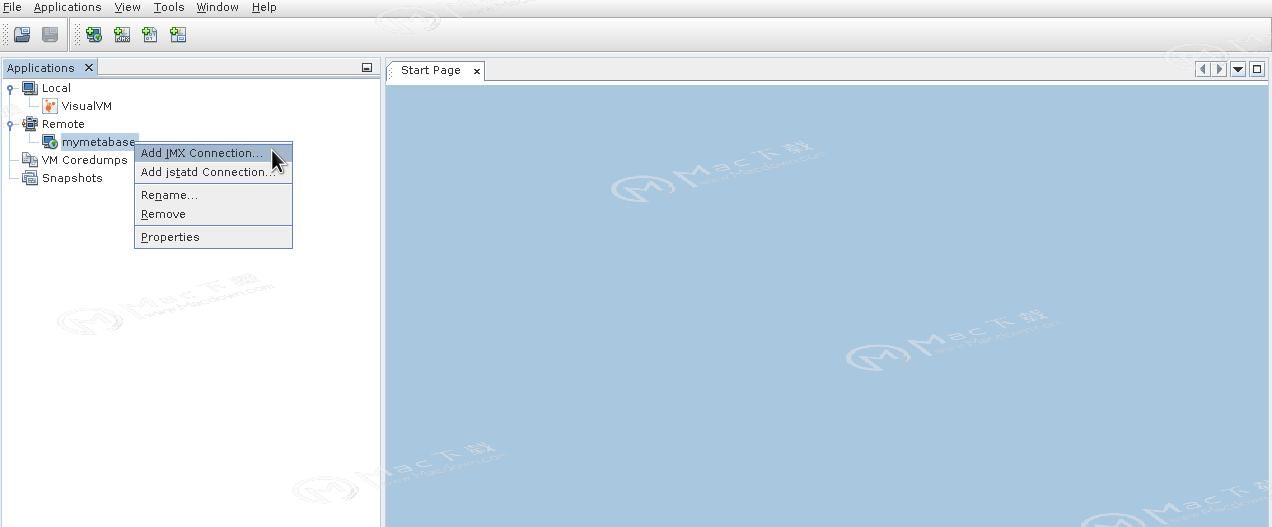This screenshot has height=527, width=1272.
Task: Click the Load Snapshot toolbar icon
Action: pos(22,35)
